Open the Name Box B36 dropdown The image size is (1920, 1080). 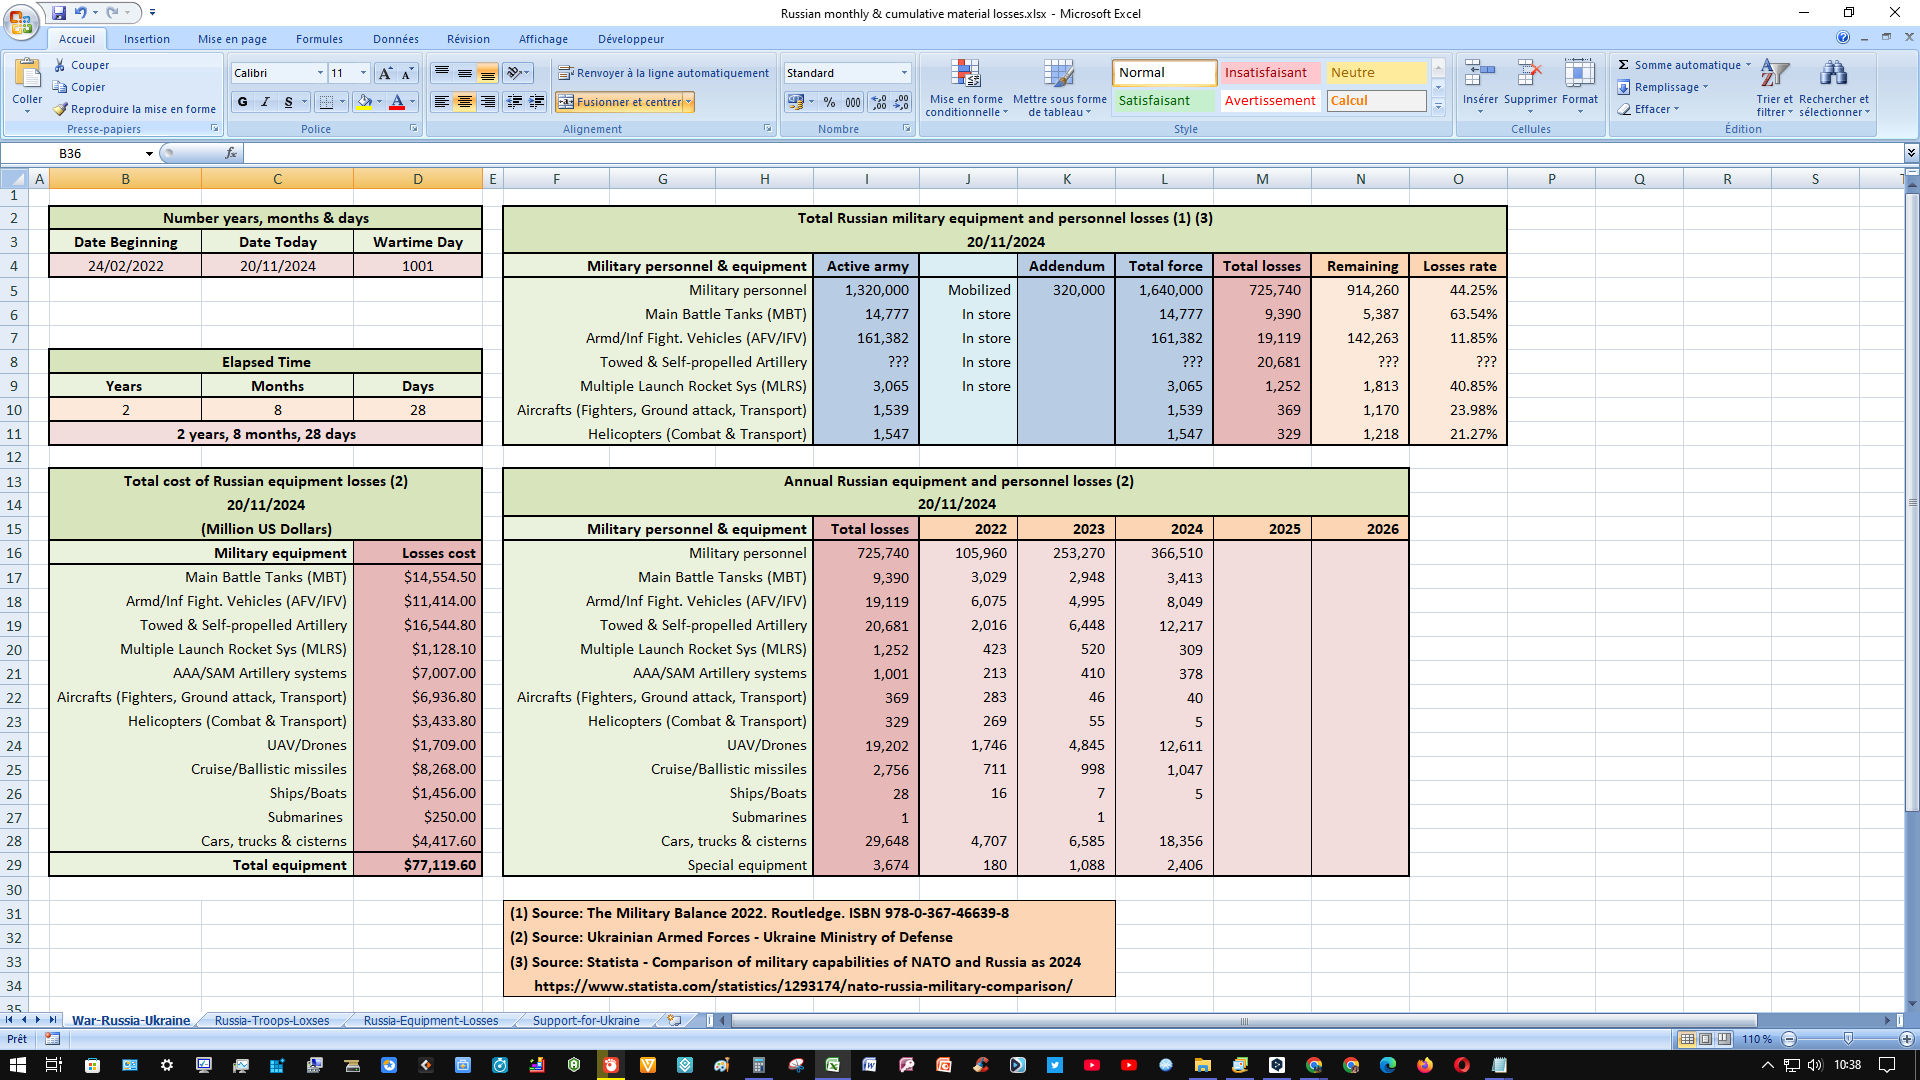tap(149, 153)
